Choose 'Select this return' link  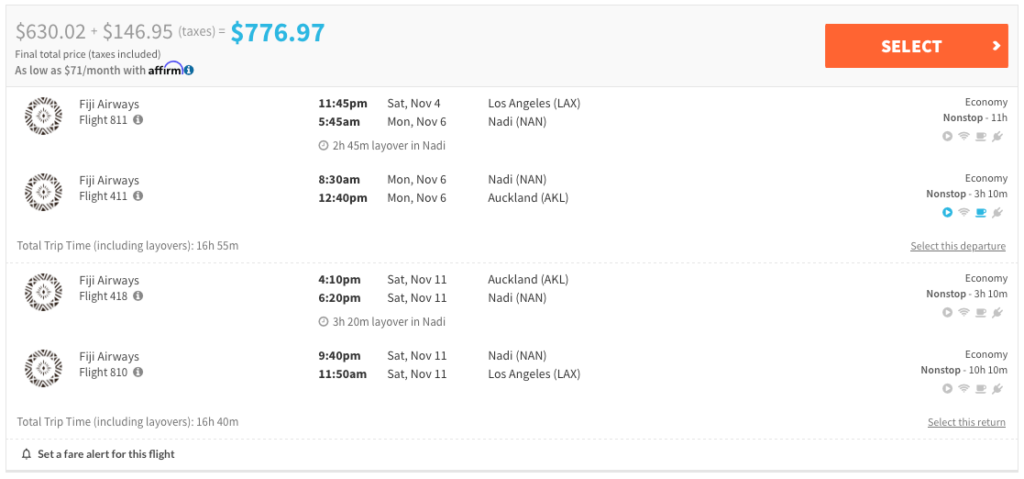[x=966, y=422]
